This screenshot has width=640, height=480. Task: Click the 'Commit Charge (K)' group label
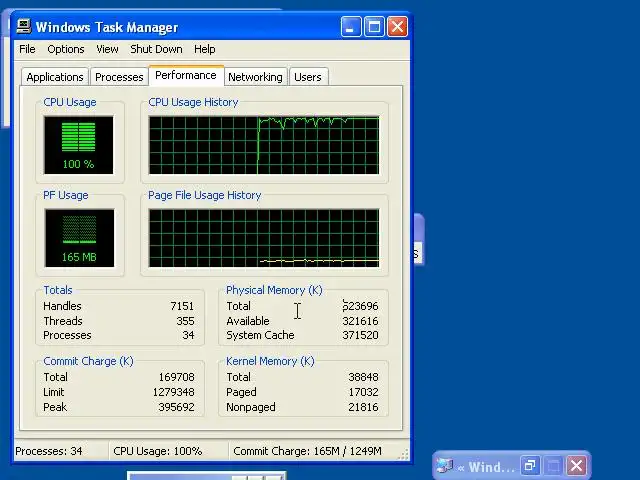click(x=88, y=361)
